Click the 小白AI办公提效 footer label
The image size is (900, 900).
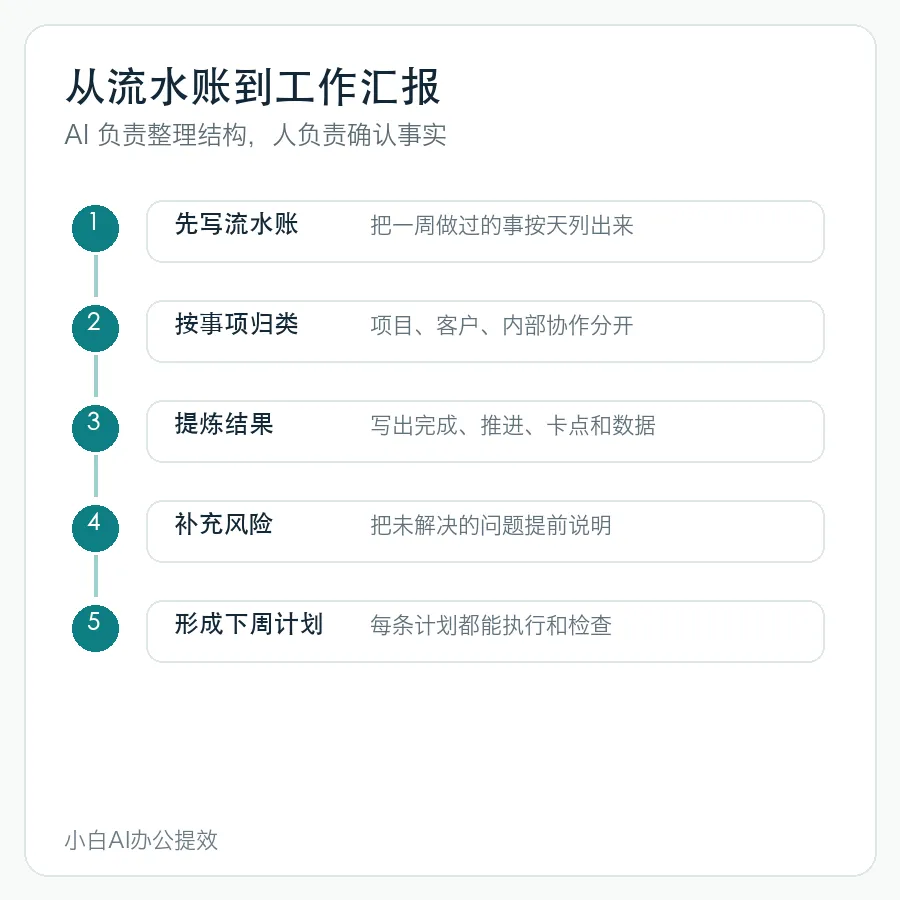tap(141, 840)
